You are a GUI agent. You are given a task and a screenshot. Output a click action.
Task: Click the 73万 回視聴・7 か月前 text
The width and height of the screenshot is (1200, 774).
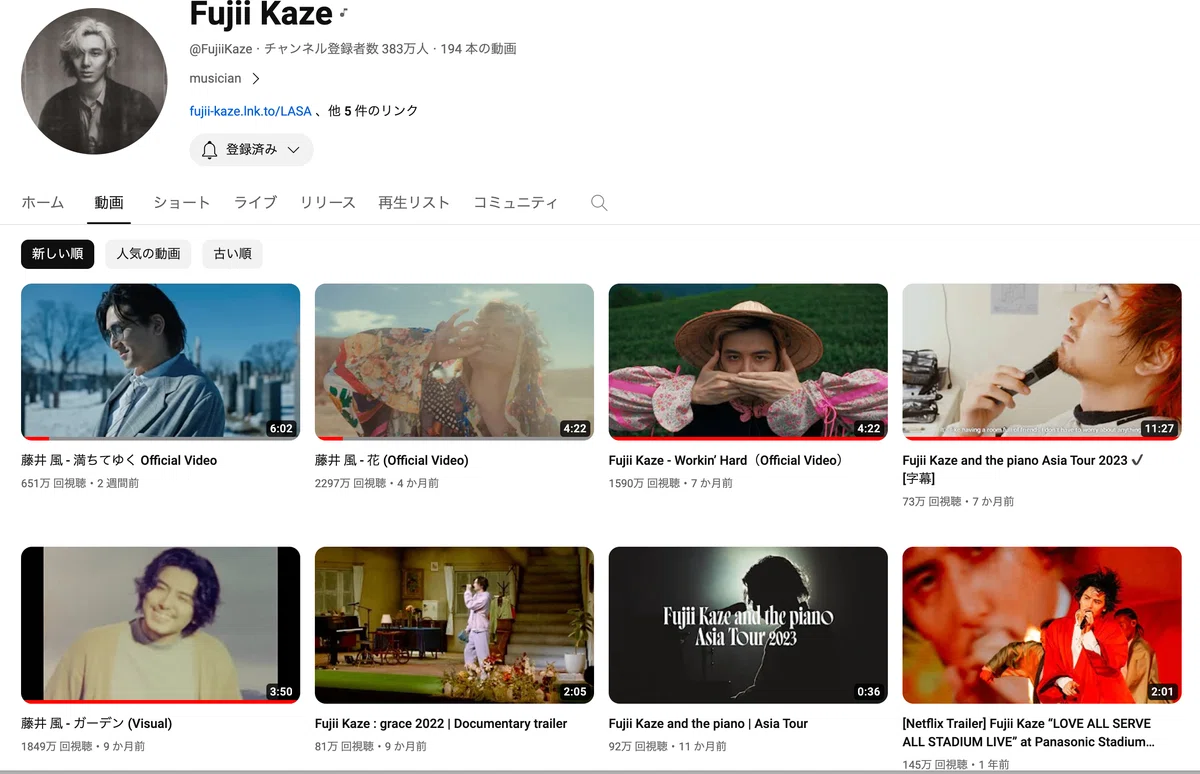click(x=958, y=502)
